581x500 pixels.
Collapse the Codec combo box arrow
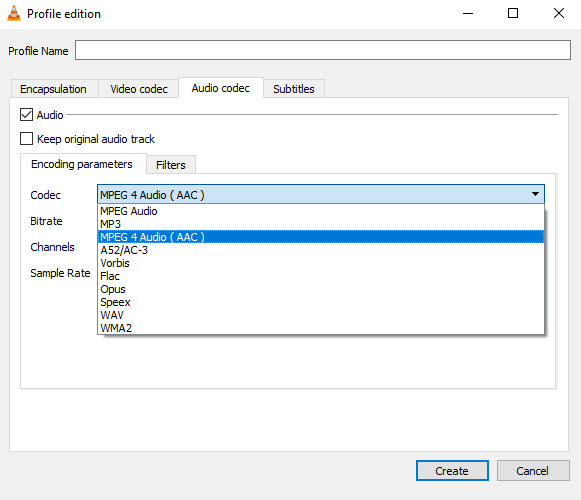pos(535,194)
